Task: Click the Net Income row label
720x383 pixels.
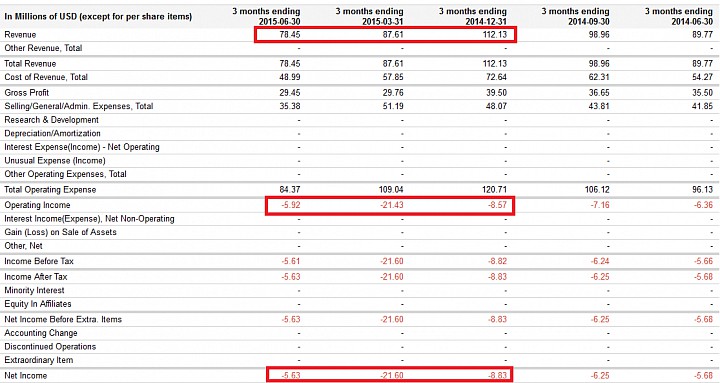Action: point(26,375)
